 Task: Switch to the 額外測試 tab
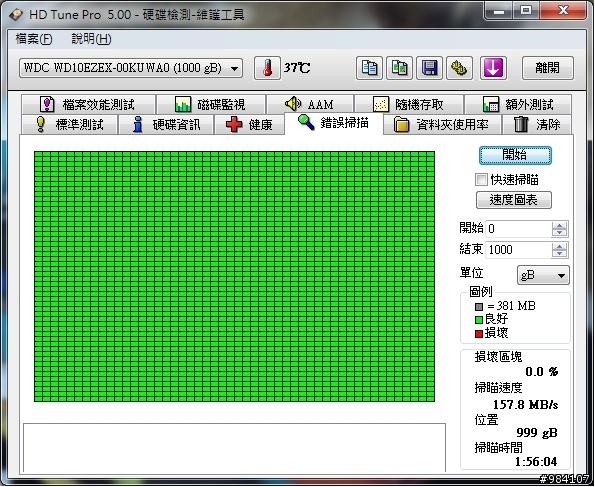click(518, 104)
